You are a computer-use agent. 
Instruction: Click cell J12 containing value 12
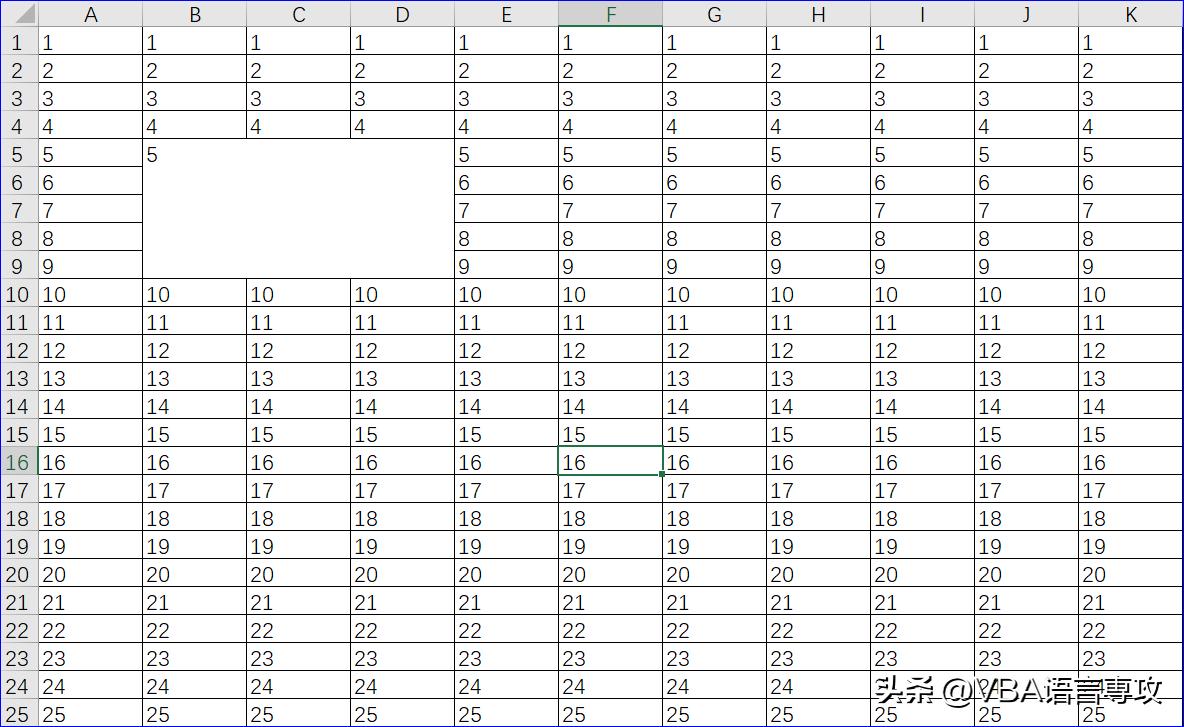(x=1026, y=350)
